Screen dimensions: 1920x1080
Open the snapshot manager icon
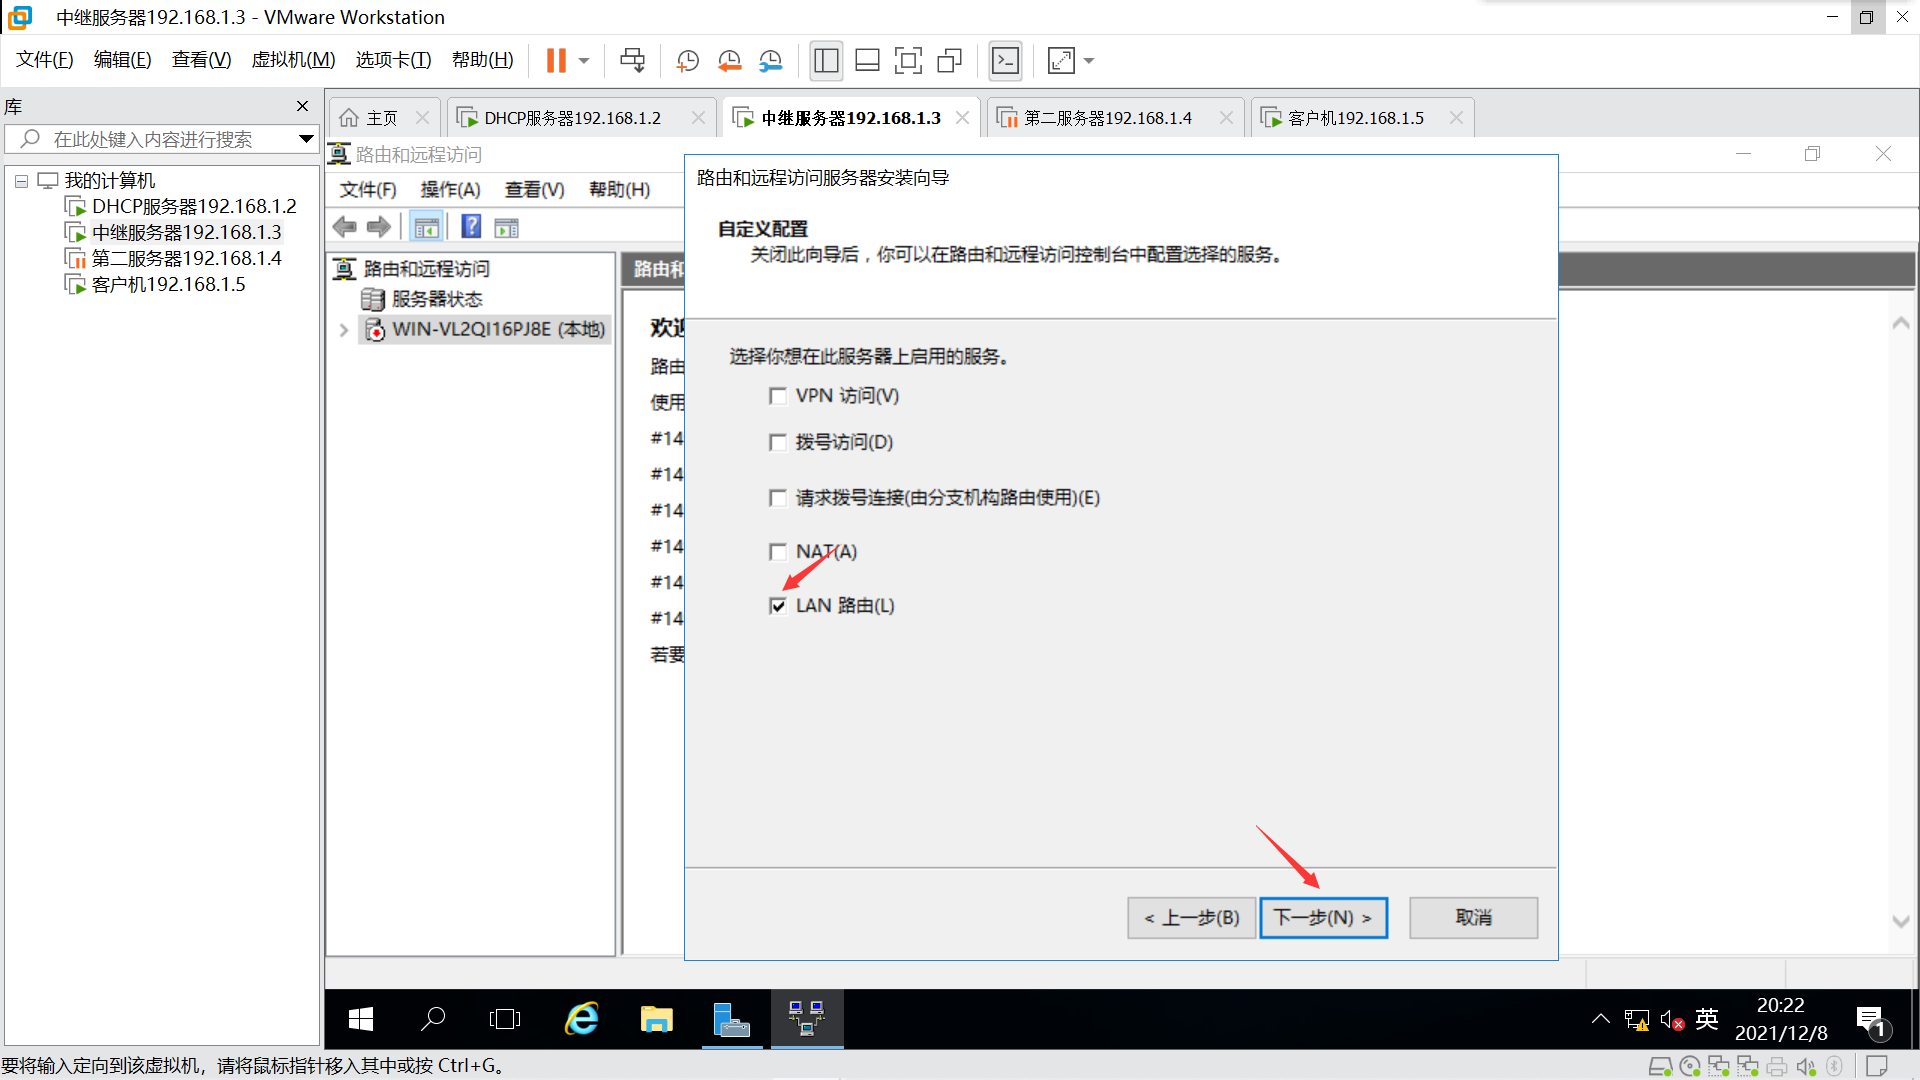(x=770, y=61)
